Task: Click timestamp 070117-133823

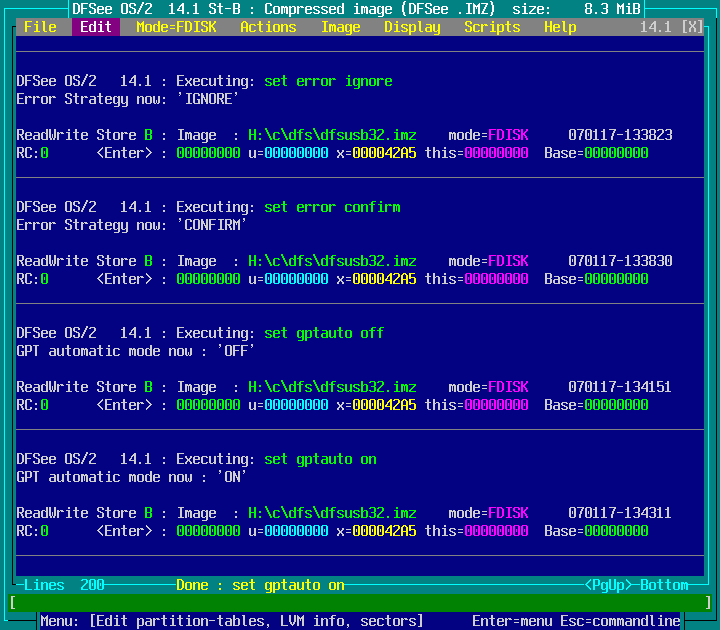Action: click(x=620, y=135)
